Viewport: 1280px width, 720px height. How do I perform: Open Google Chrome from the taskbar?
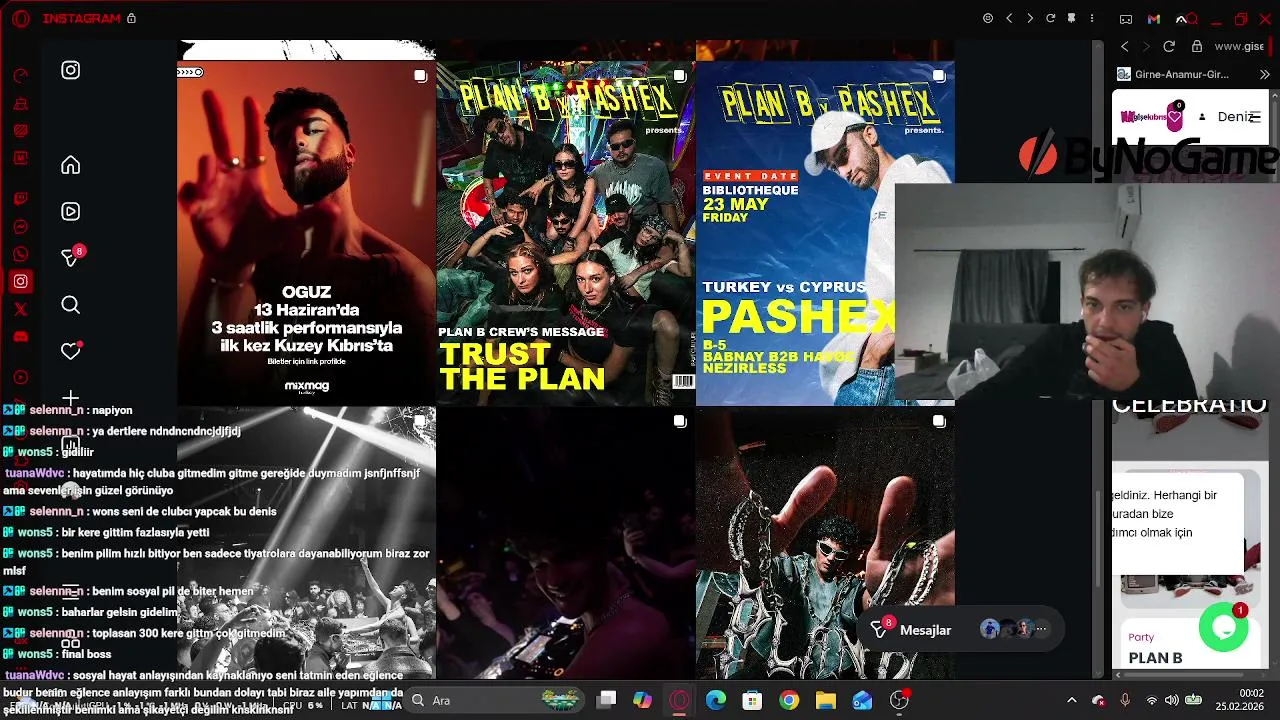point(789,700)
